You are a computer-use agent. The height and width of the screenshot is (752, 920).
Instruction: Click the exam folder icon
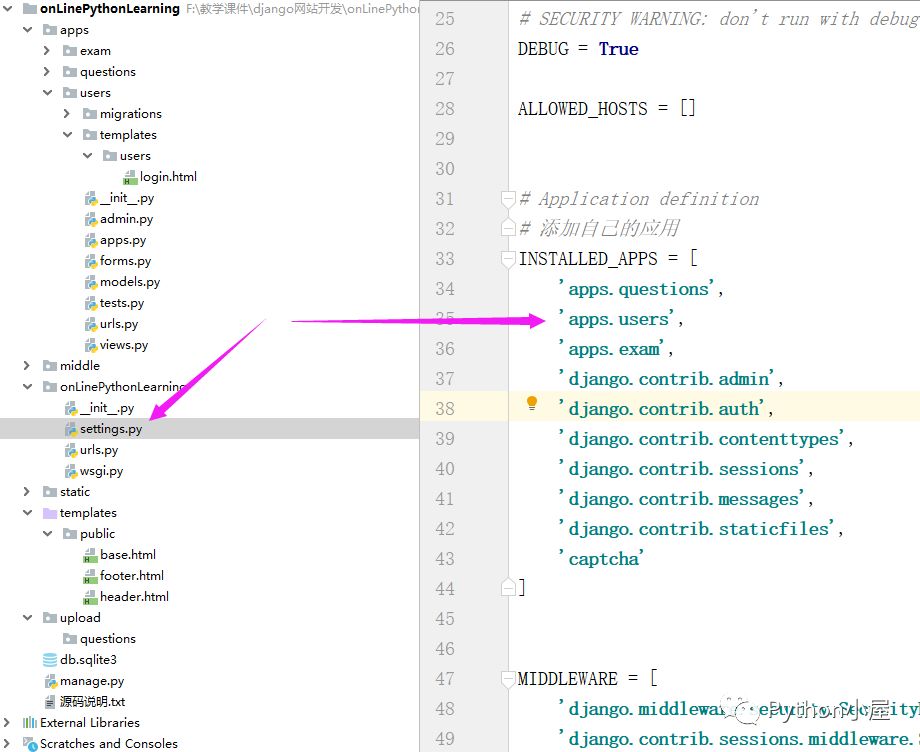click(x=70, y=51)
